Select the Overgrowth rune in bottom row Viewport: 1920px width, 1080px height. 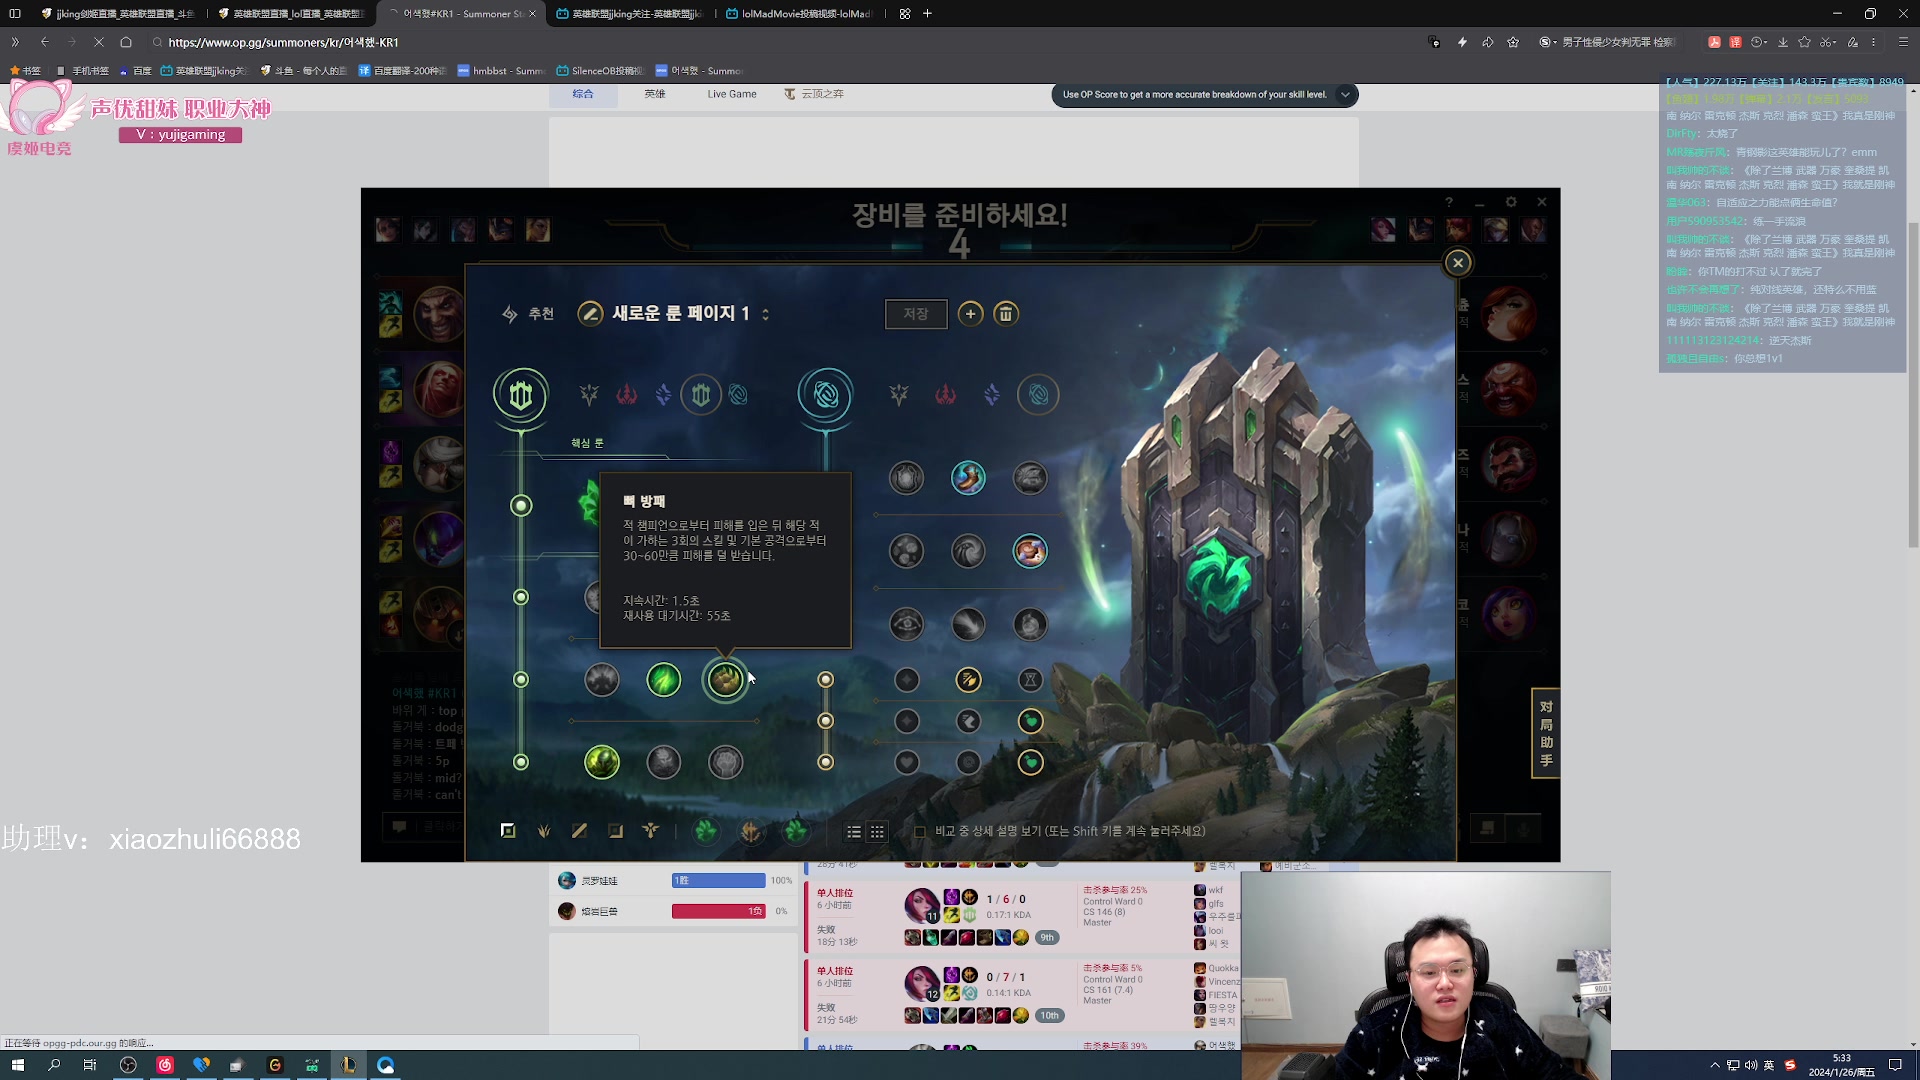[602, 762]
